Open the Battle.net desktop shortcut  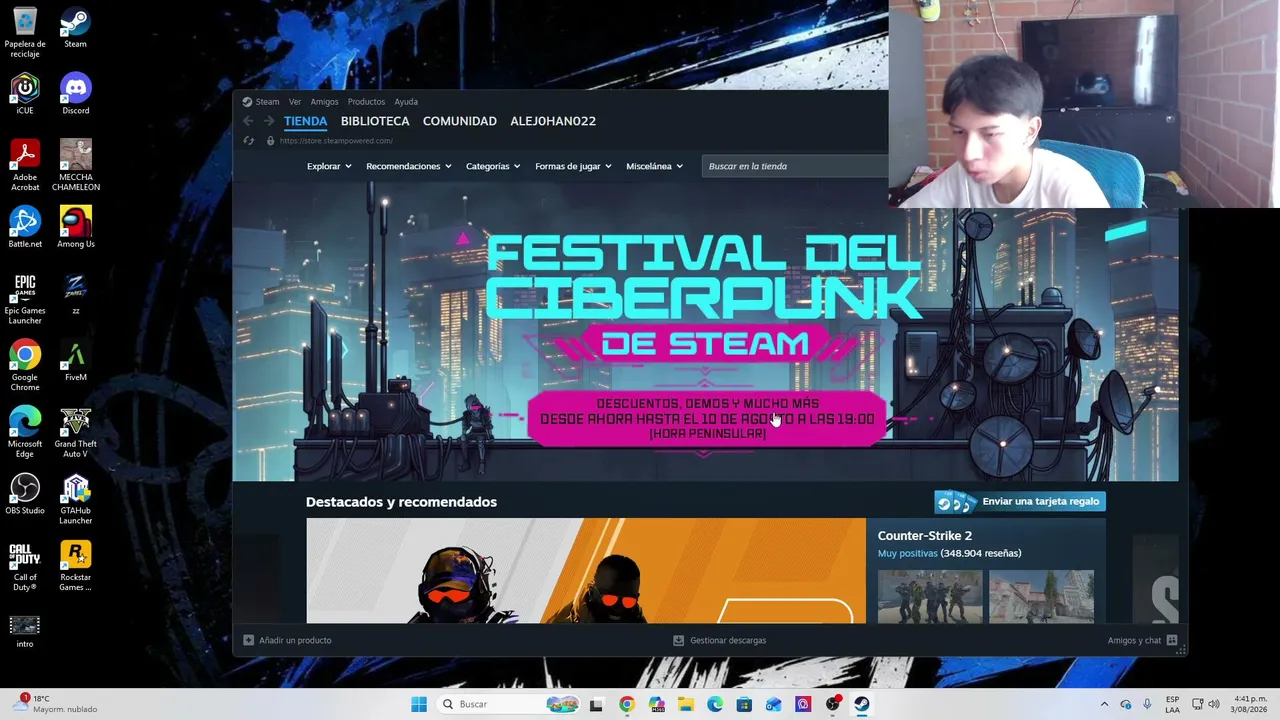25,227
